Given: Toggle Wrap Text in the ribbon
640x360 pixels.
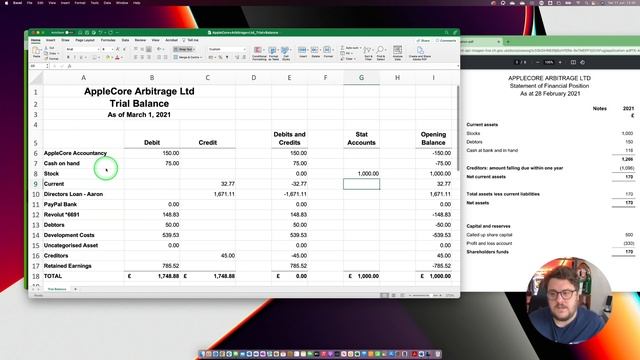Looking at the screenshot, I should coord(184,49).
